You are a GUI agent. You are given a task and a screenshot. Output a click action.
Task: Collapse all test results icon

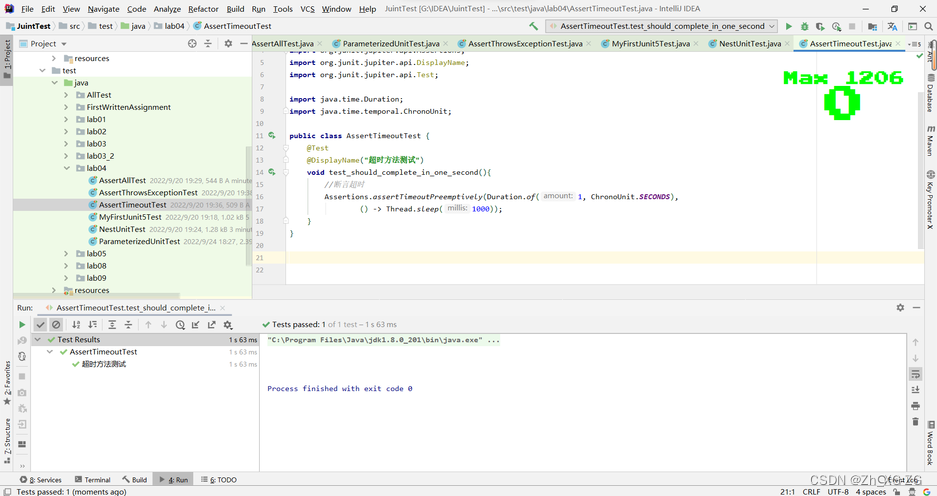[128, 324]
